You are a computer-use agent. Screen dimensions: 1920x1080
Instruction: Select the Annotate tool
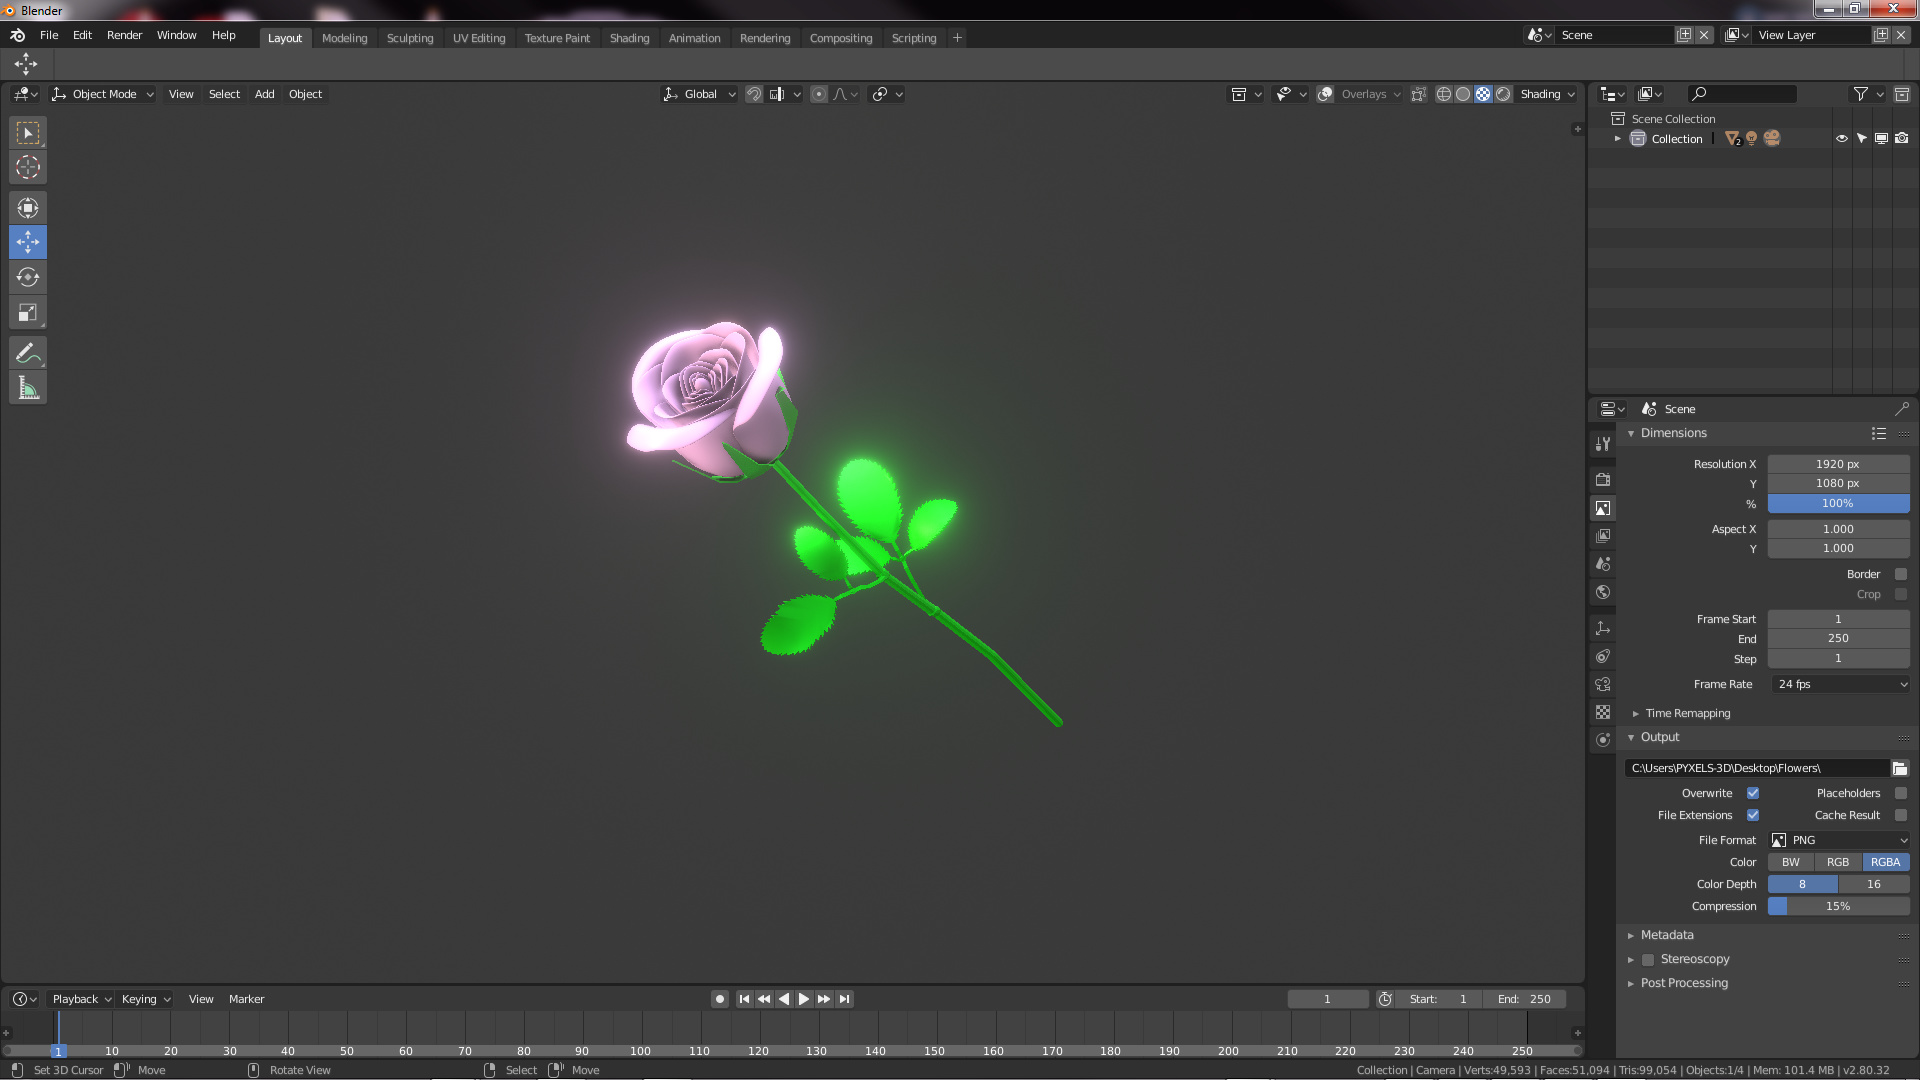tap(27, 352)
